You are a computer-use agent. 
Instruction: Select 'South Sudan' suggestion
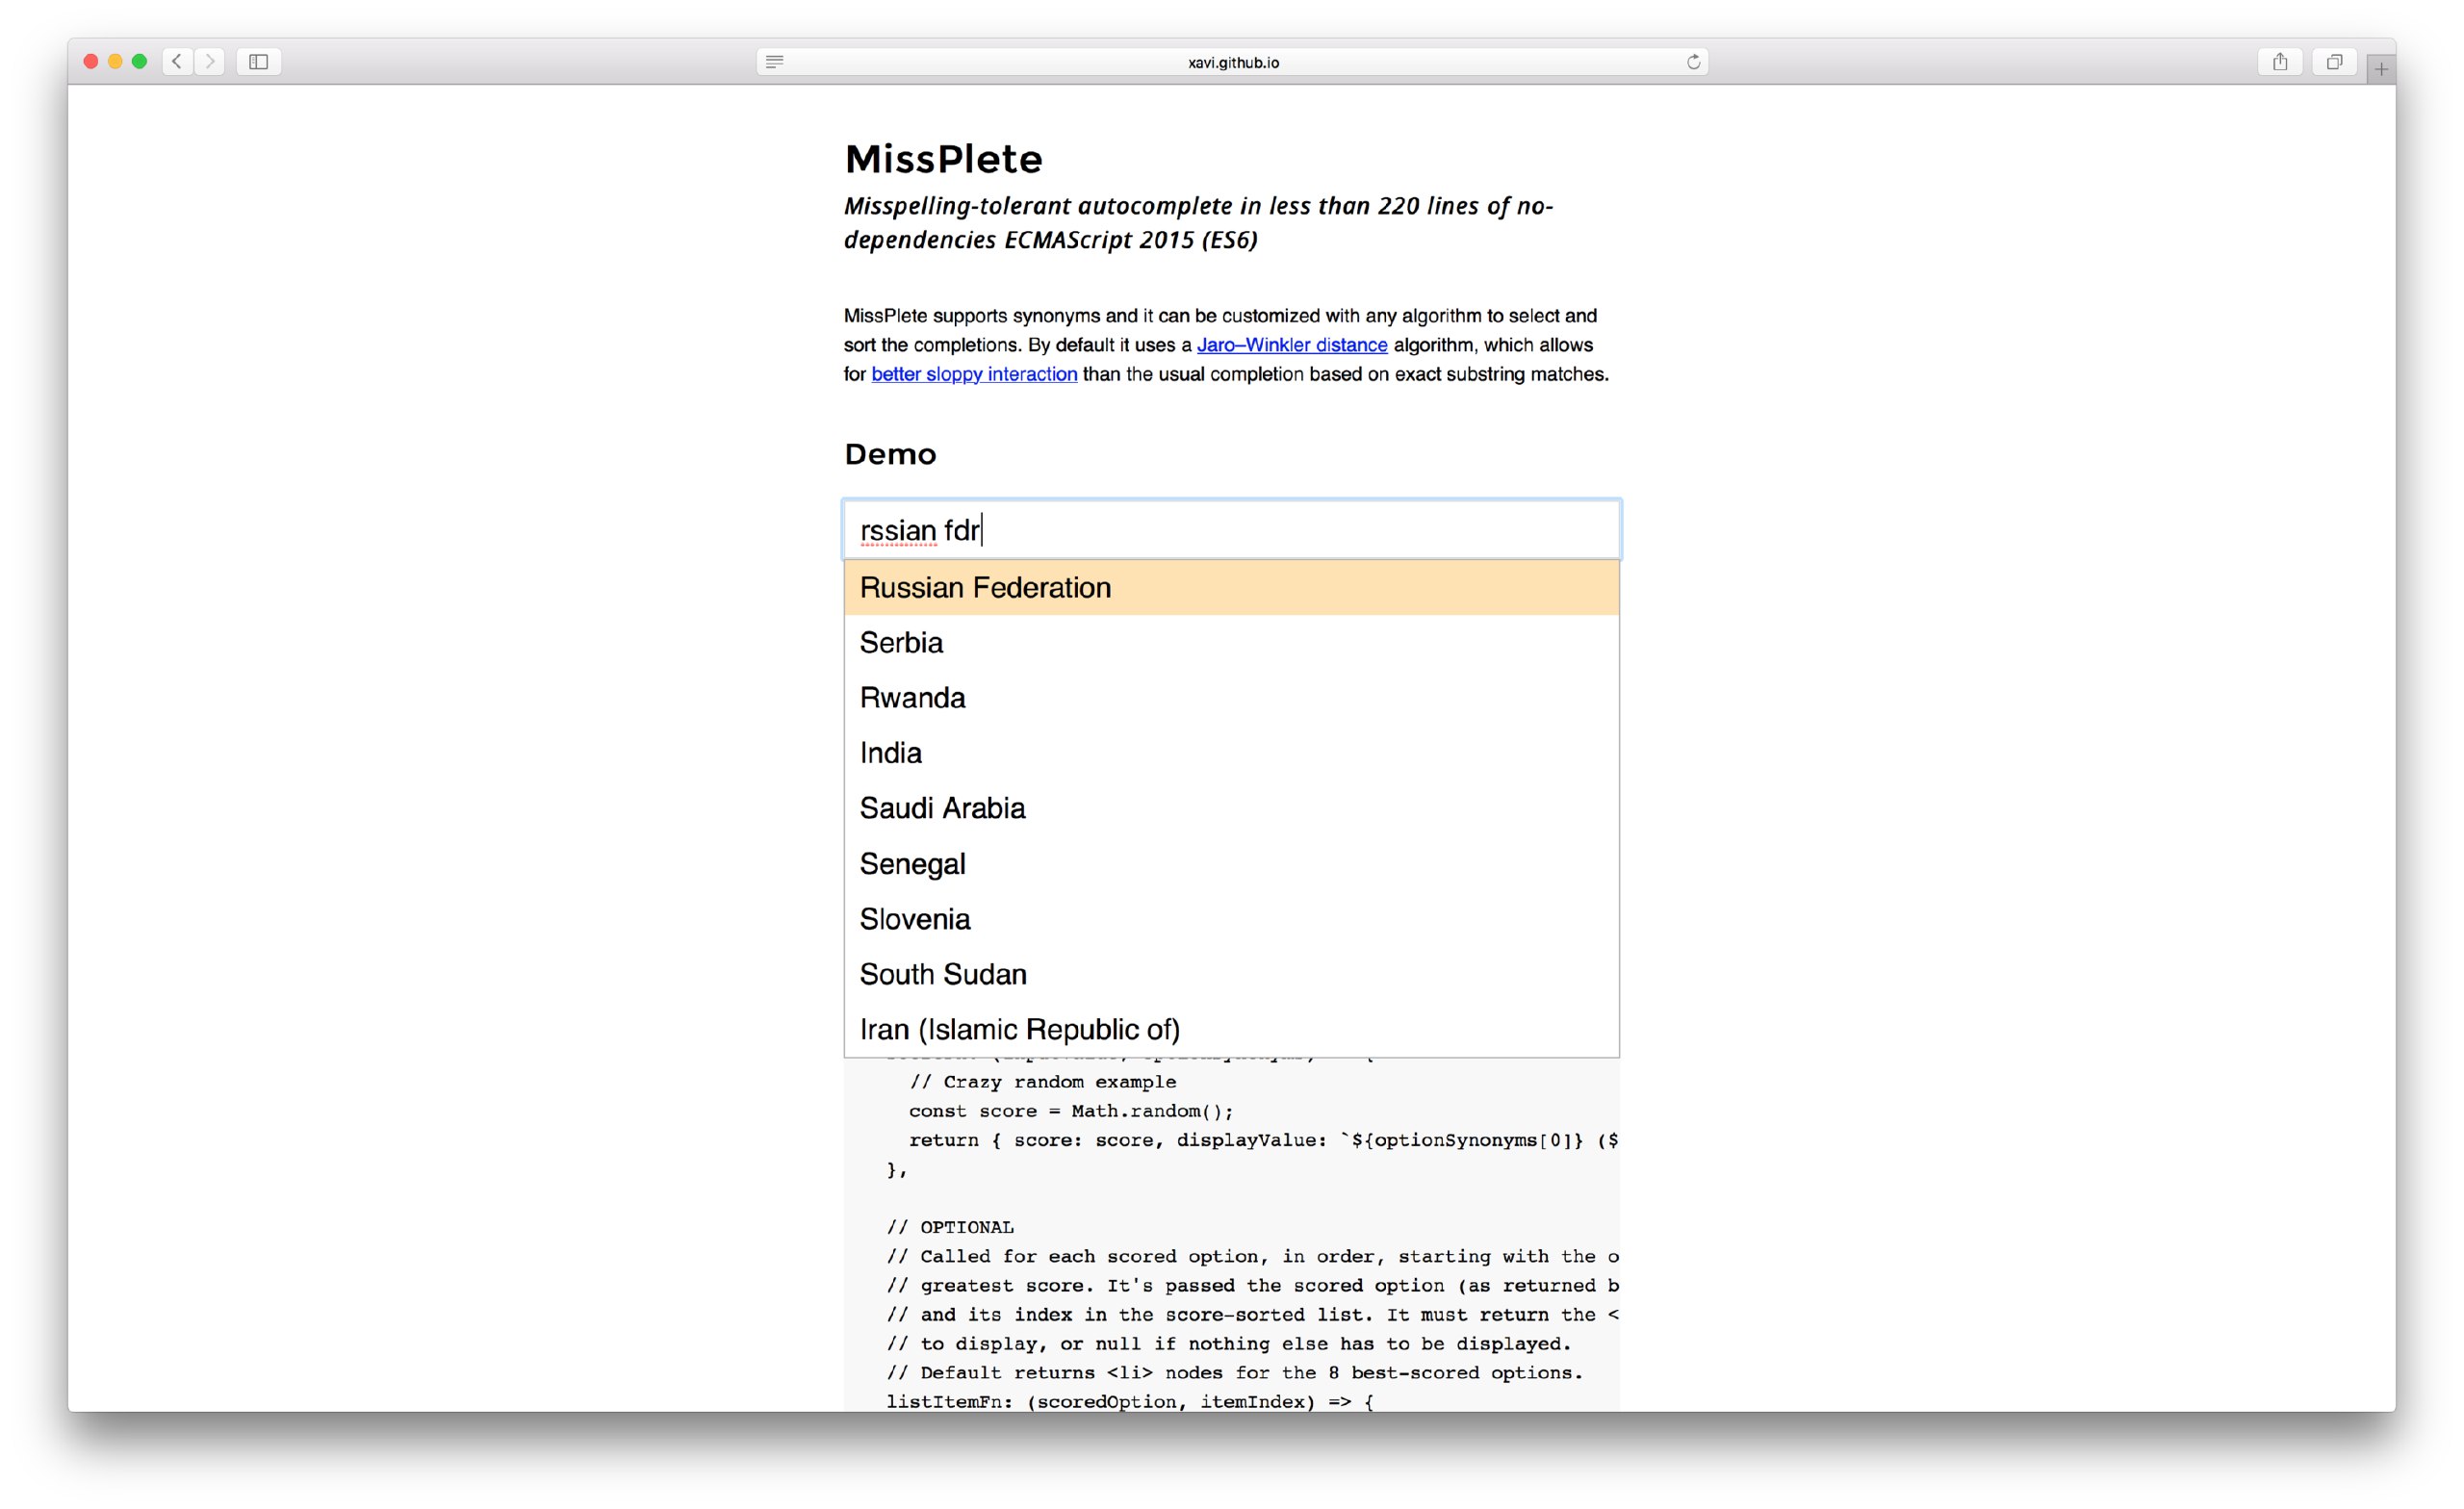(1231, 973)
